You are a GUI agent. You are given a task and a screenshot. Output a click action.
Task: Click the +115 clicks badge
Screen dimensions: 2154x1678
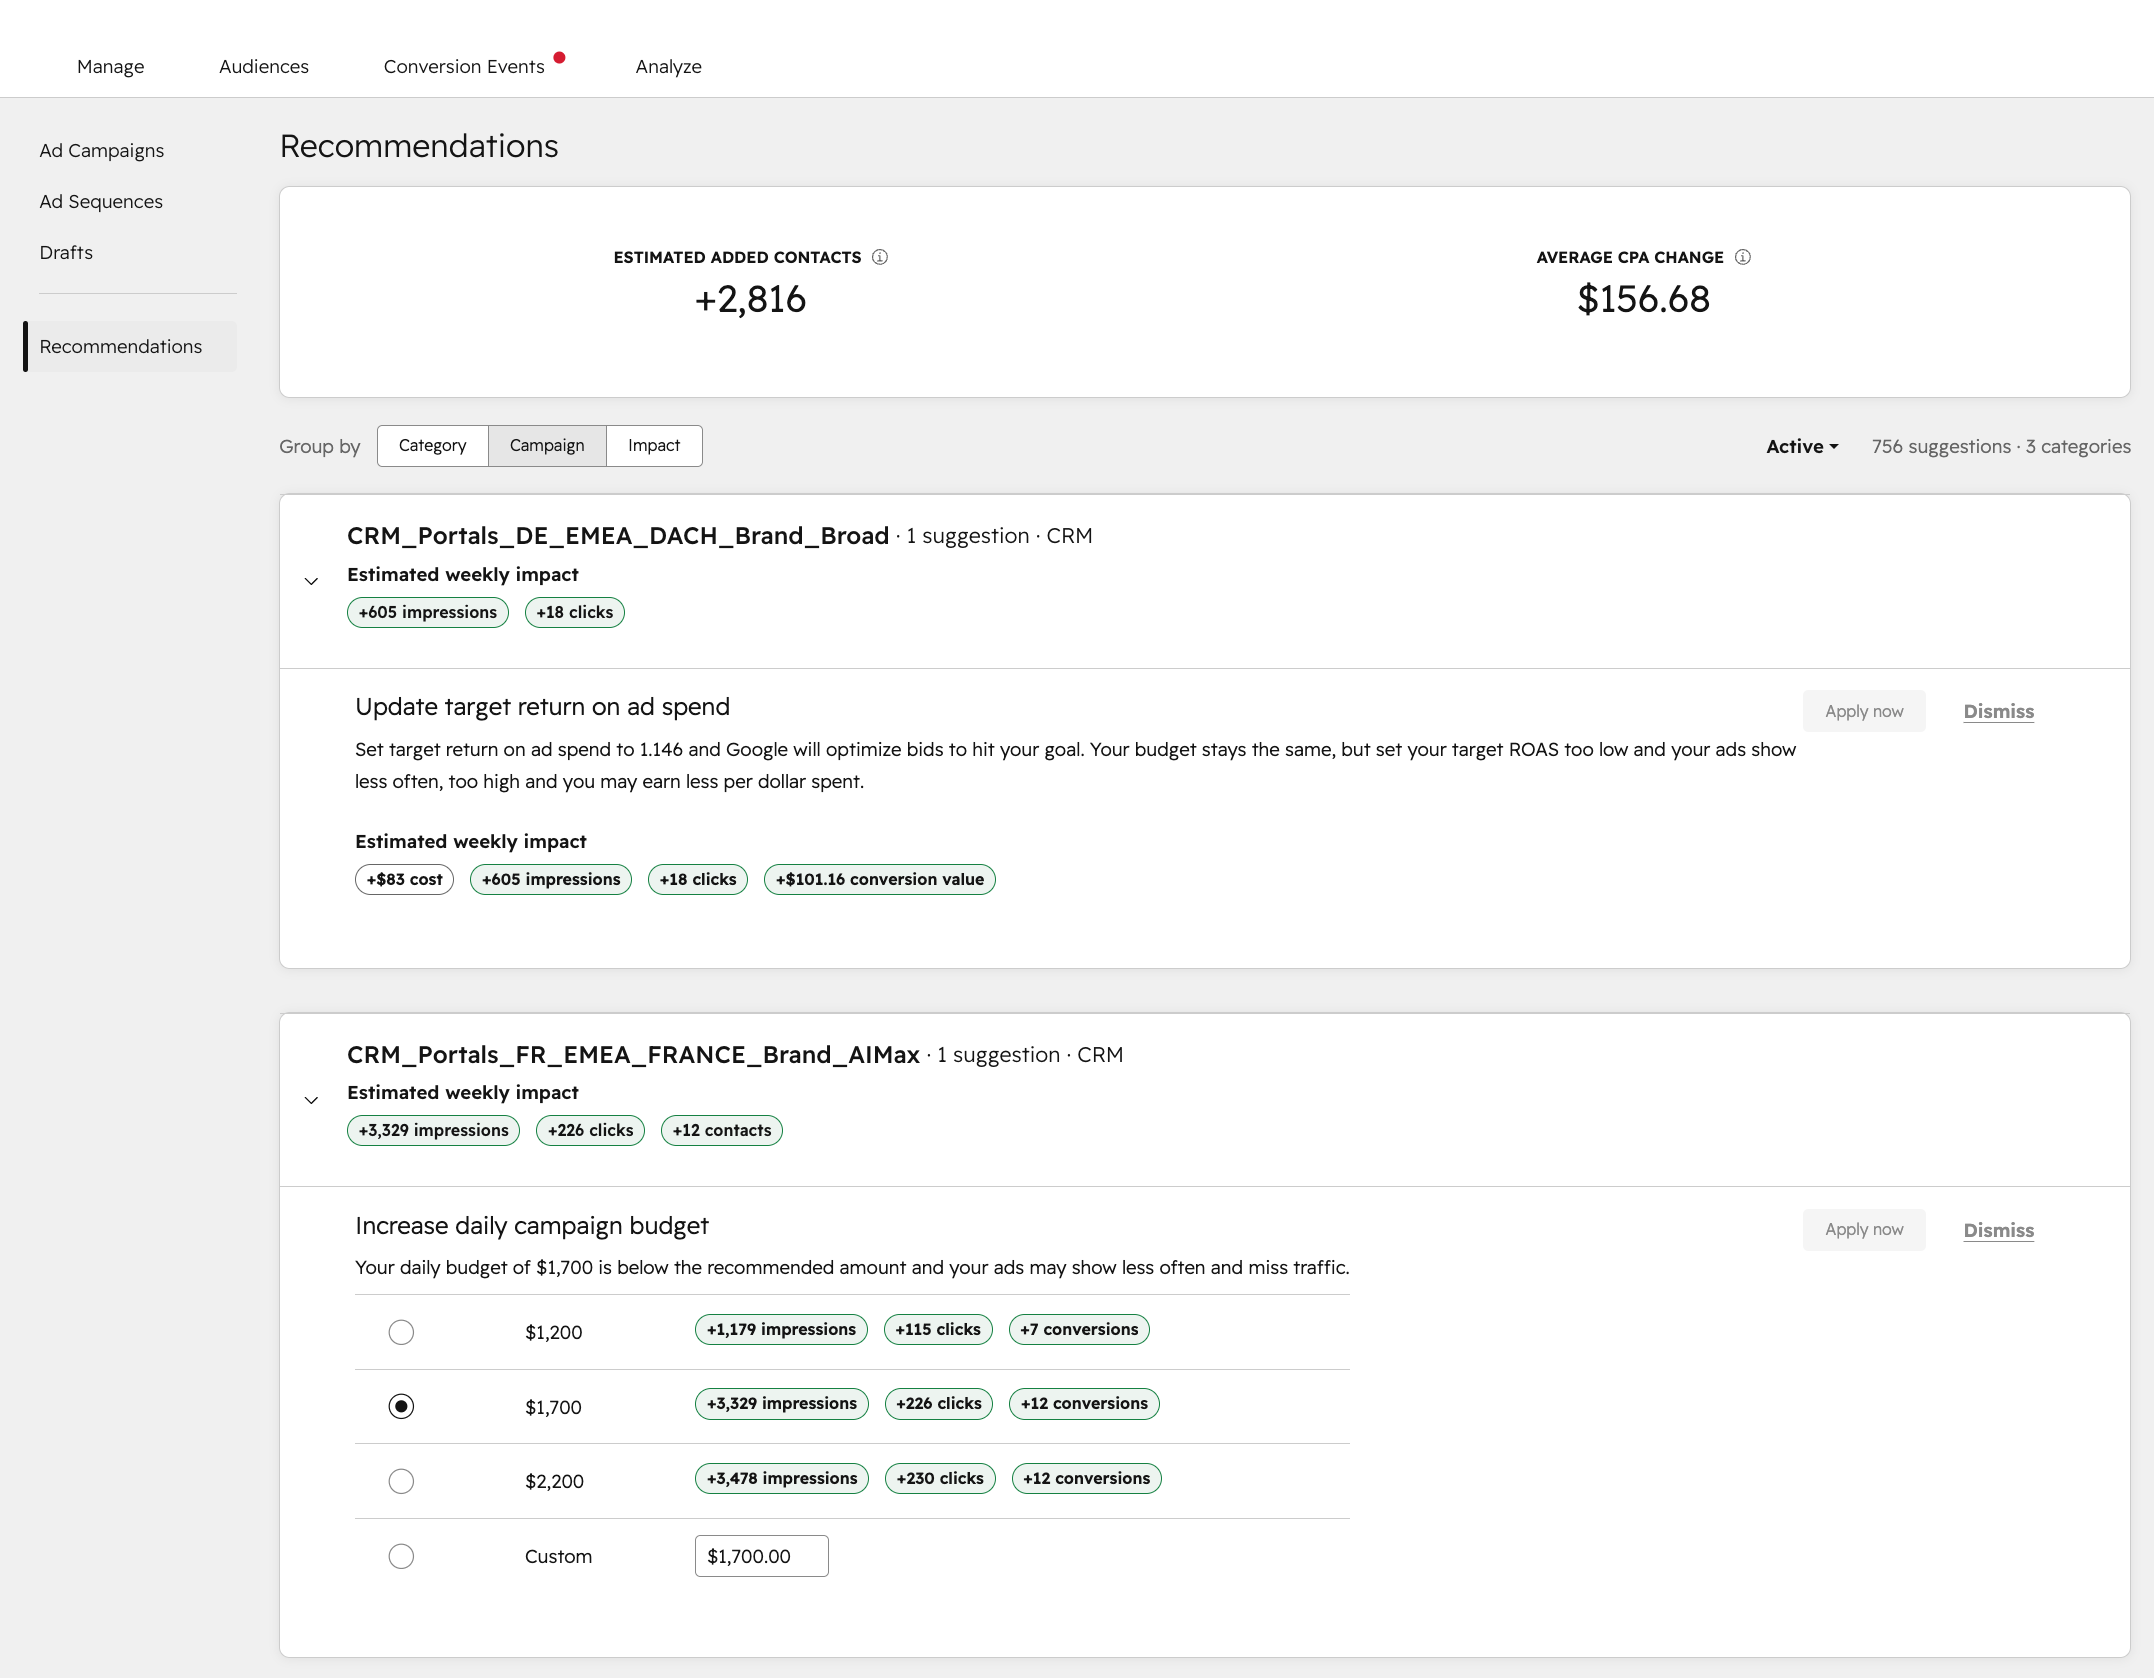pos(938,1329)
